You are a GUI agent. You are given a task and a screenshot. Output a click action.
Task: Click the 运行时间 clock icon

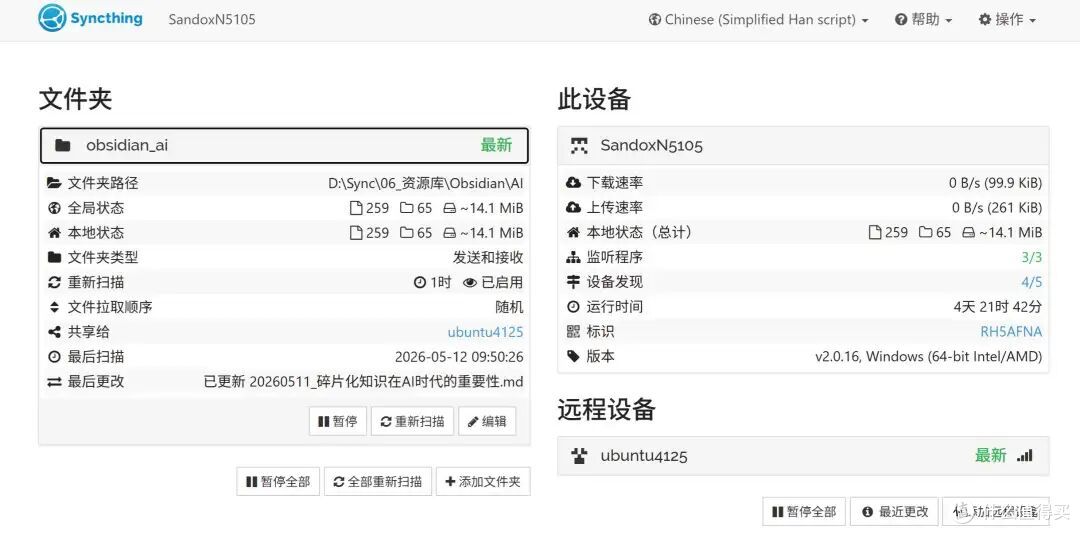pyautogui.click(x=573, y=307)
